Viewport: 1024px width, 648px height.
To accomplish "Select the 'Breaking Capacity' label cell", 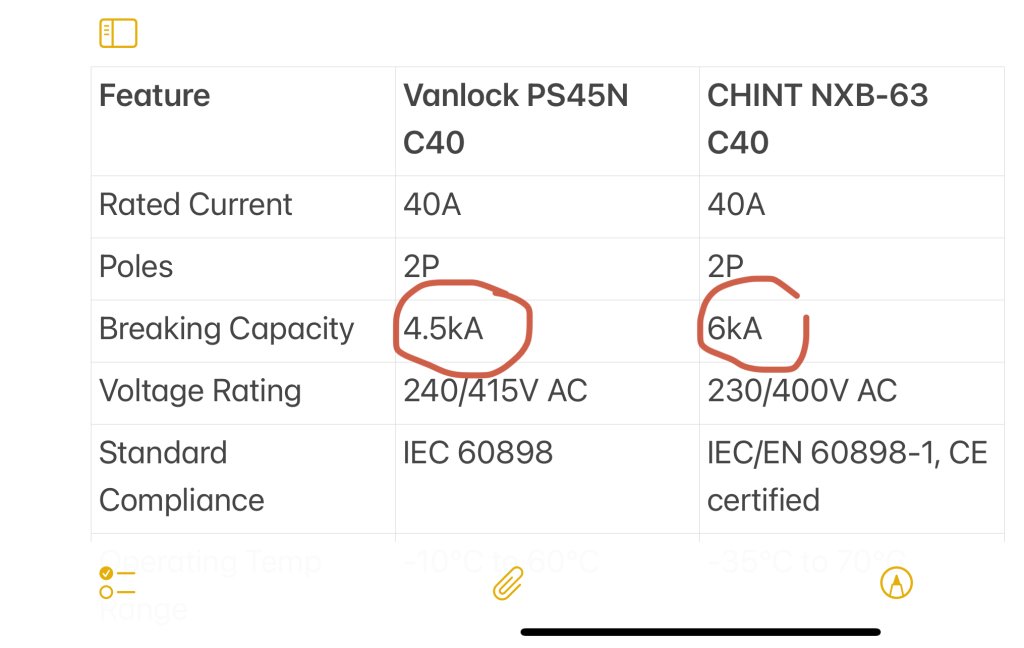I will pos(243,331).
